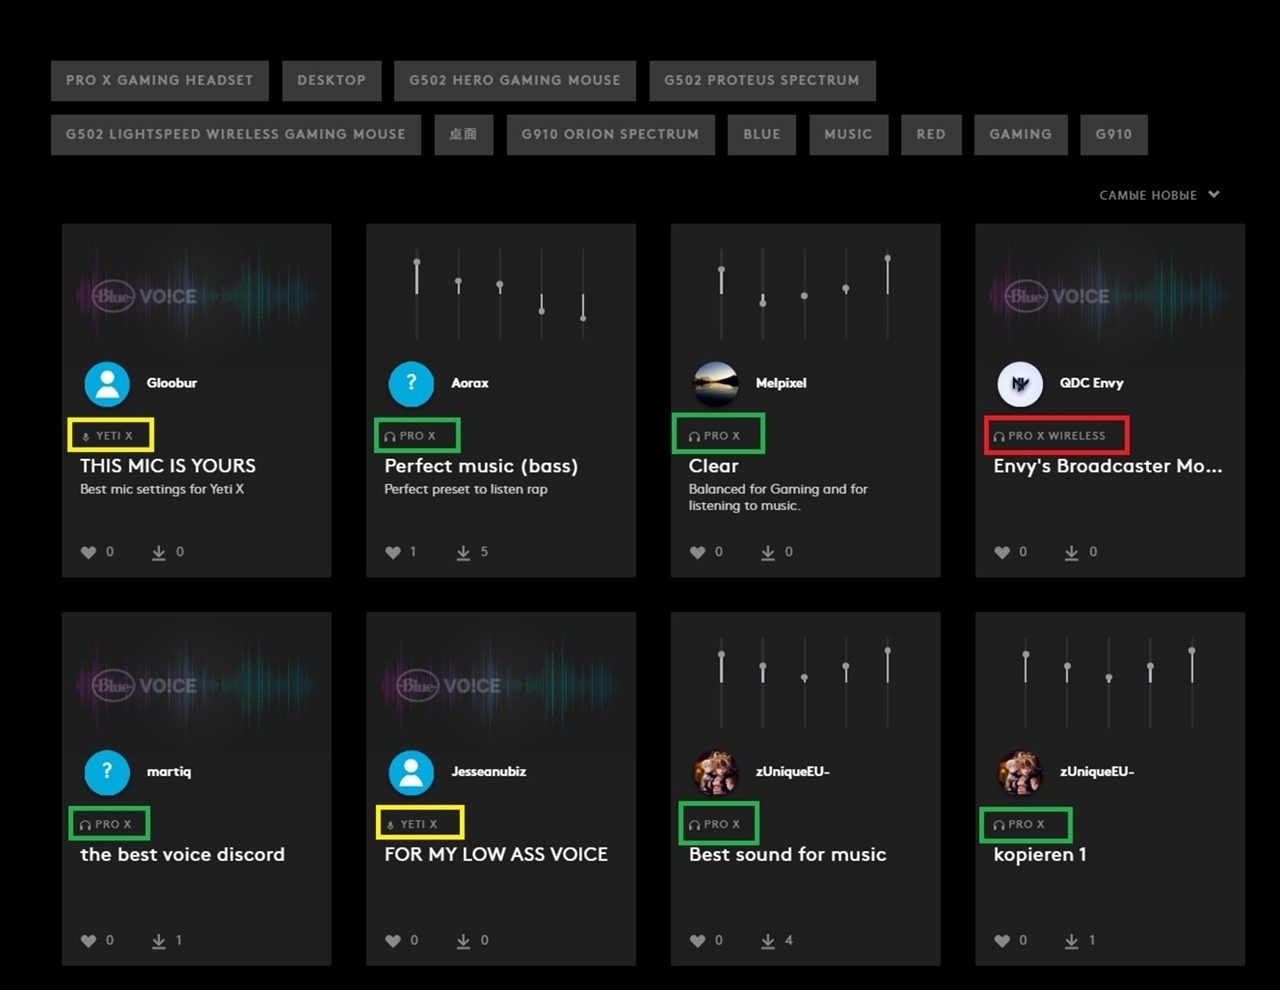Filter by BLUE tag

click(762, 134)
